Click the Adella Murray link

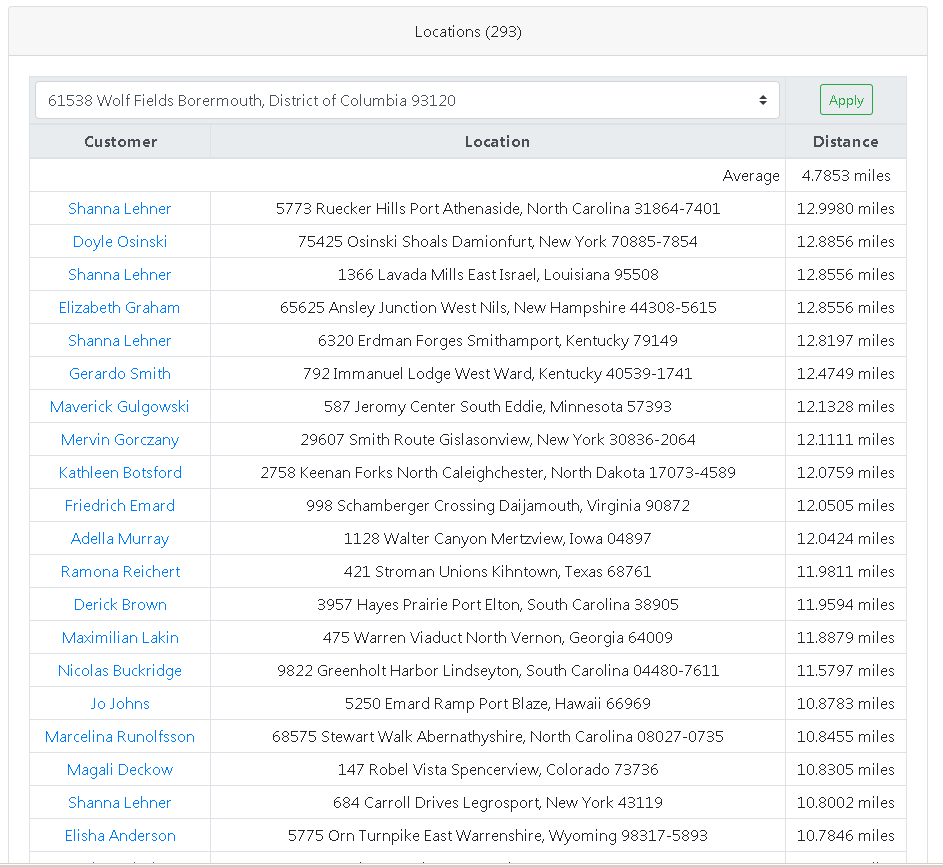(x=120, y=539)
